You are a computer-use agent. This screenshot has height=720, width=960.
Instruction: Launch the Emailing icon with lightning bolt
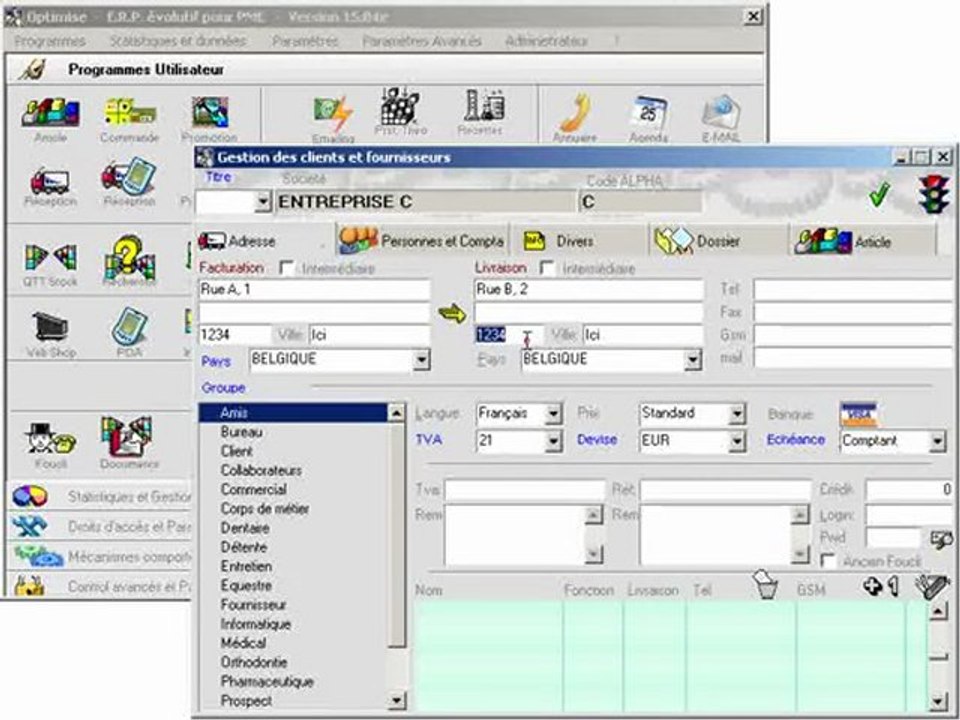(333, 119)
